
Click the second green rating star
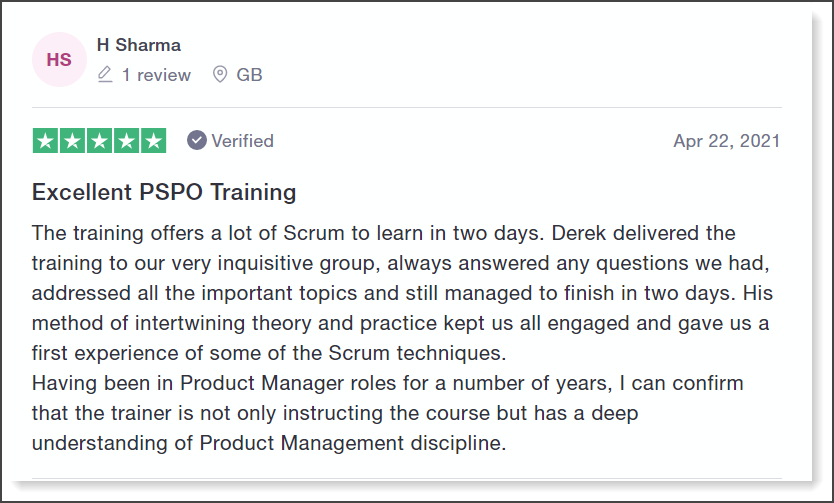72,141
